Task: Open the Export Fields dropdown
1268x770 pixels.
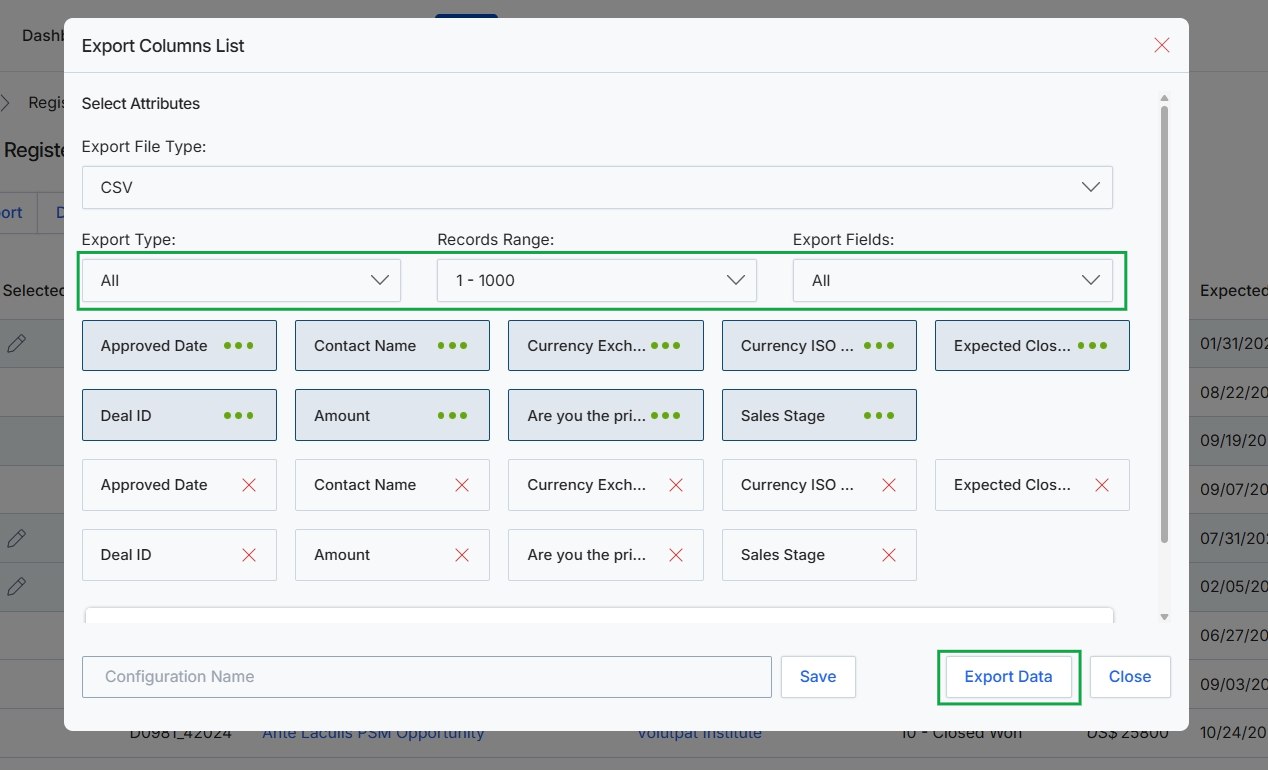Action: pyautogui.click(x=953, y=280)
